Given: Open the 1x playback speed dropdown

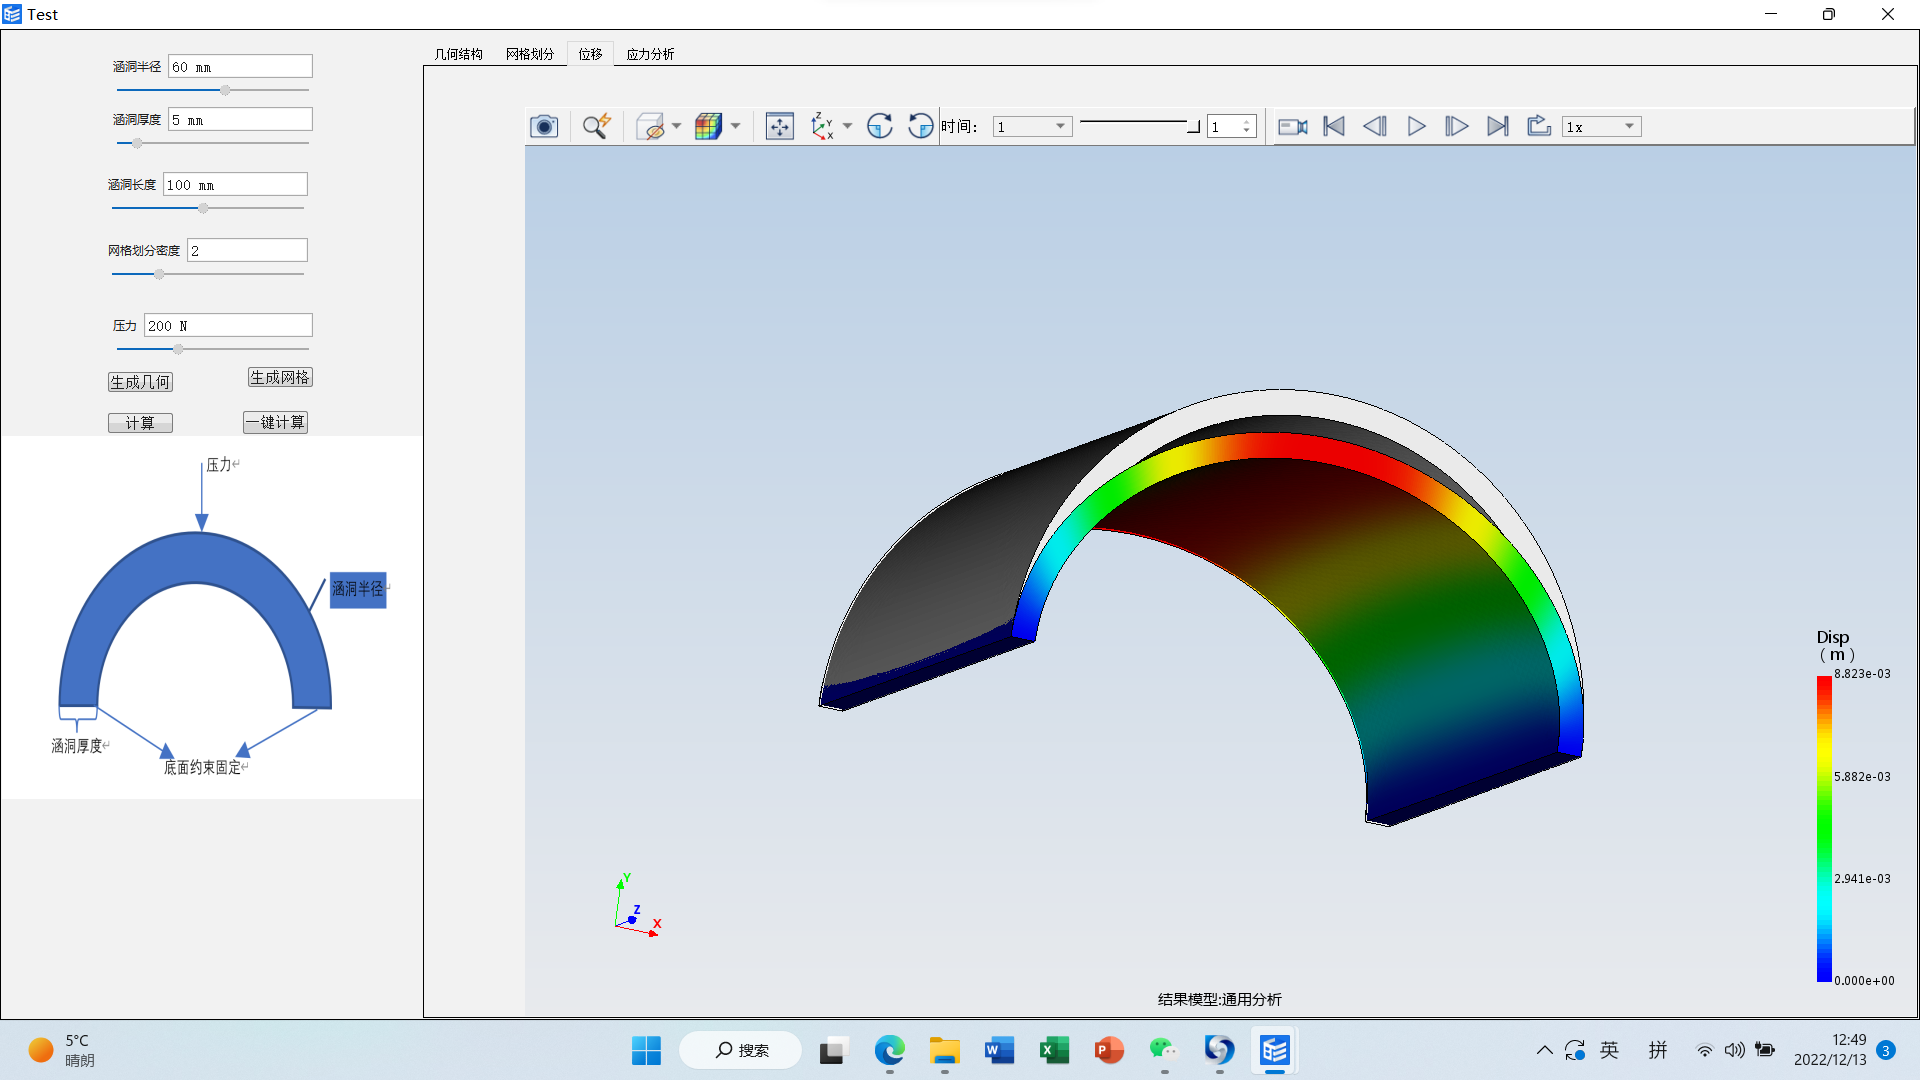Looking at the screenshot, I should (1601, 127).
